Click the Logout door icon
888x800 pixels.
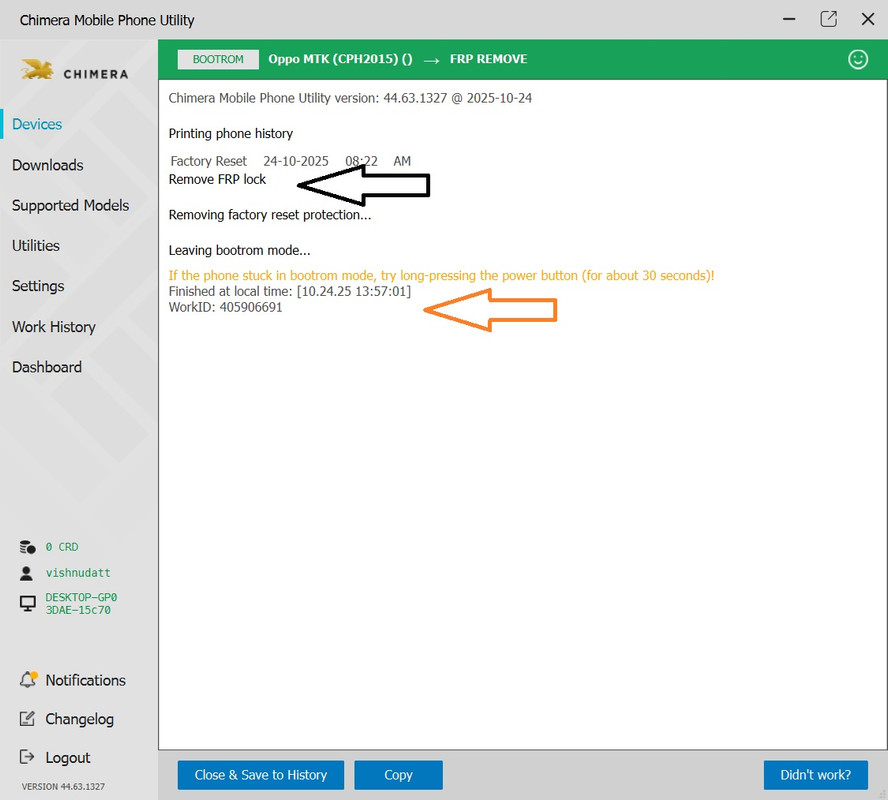[27, 757]
